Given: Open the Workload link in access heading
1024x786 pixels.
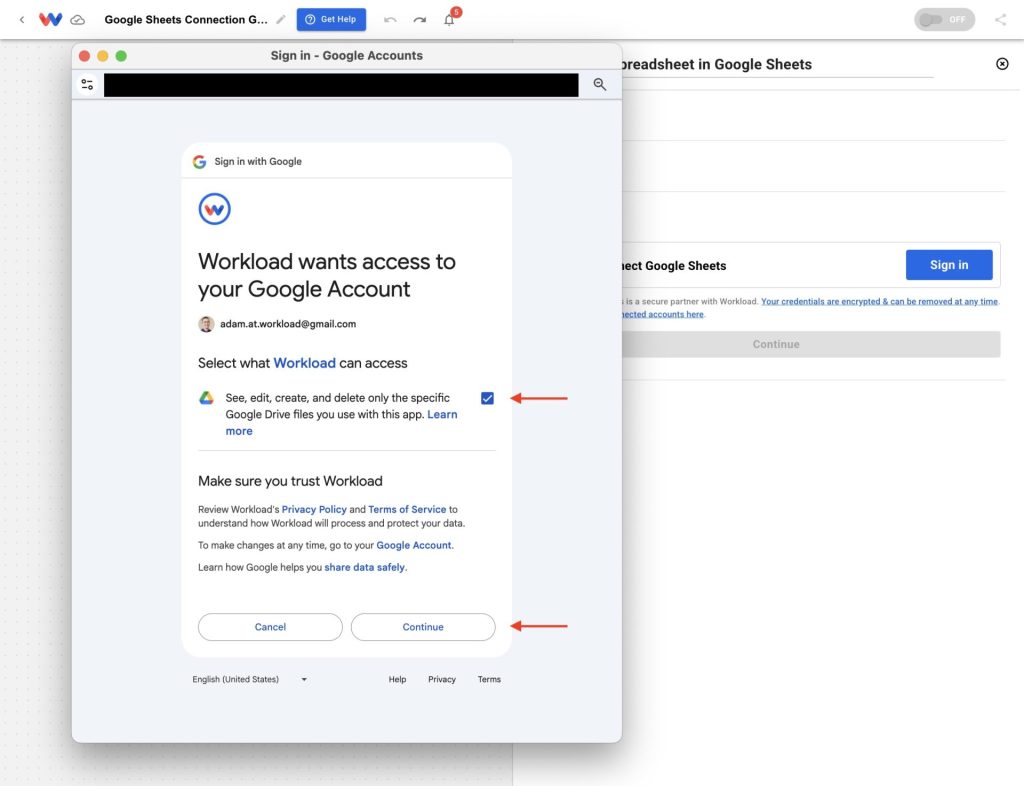Looking at the screenshot, I should coord(304,363).
